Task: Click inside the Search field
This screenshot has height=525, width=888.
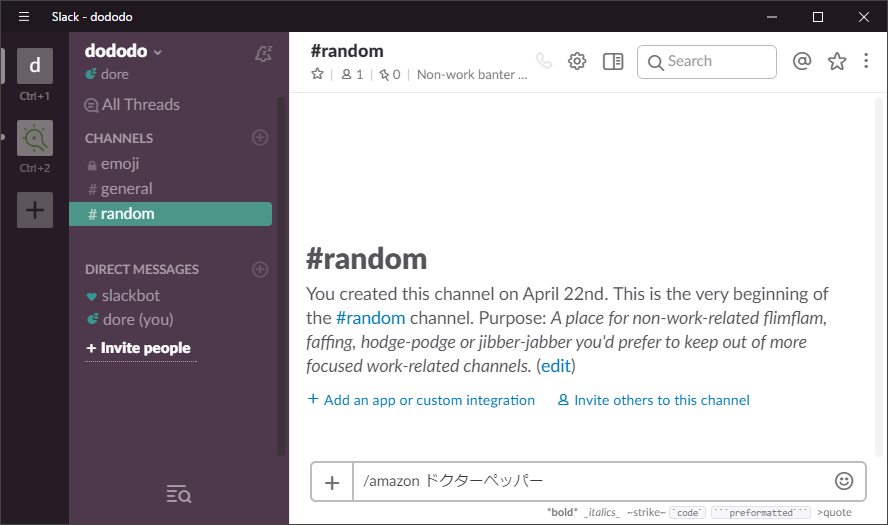Action: [x=717, y=61]
